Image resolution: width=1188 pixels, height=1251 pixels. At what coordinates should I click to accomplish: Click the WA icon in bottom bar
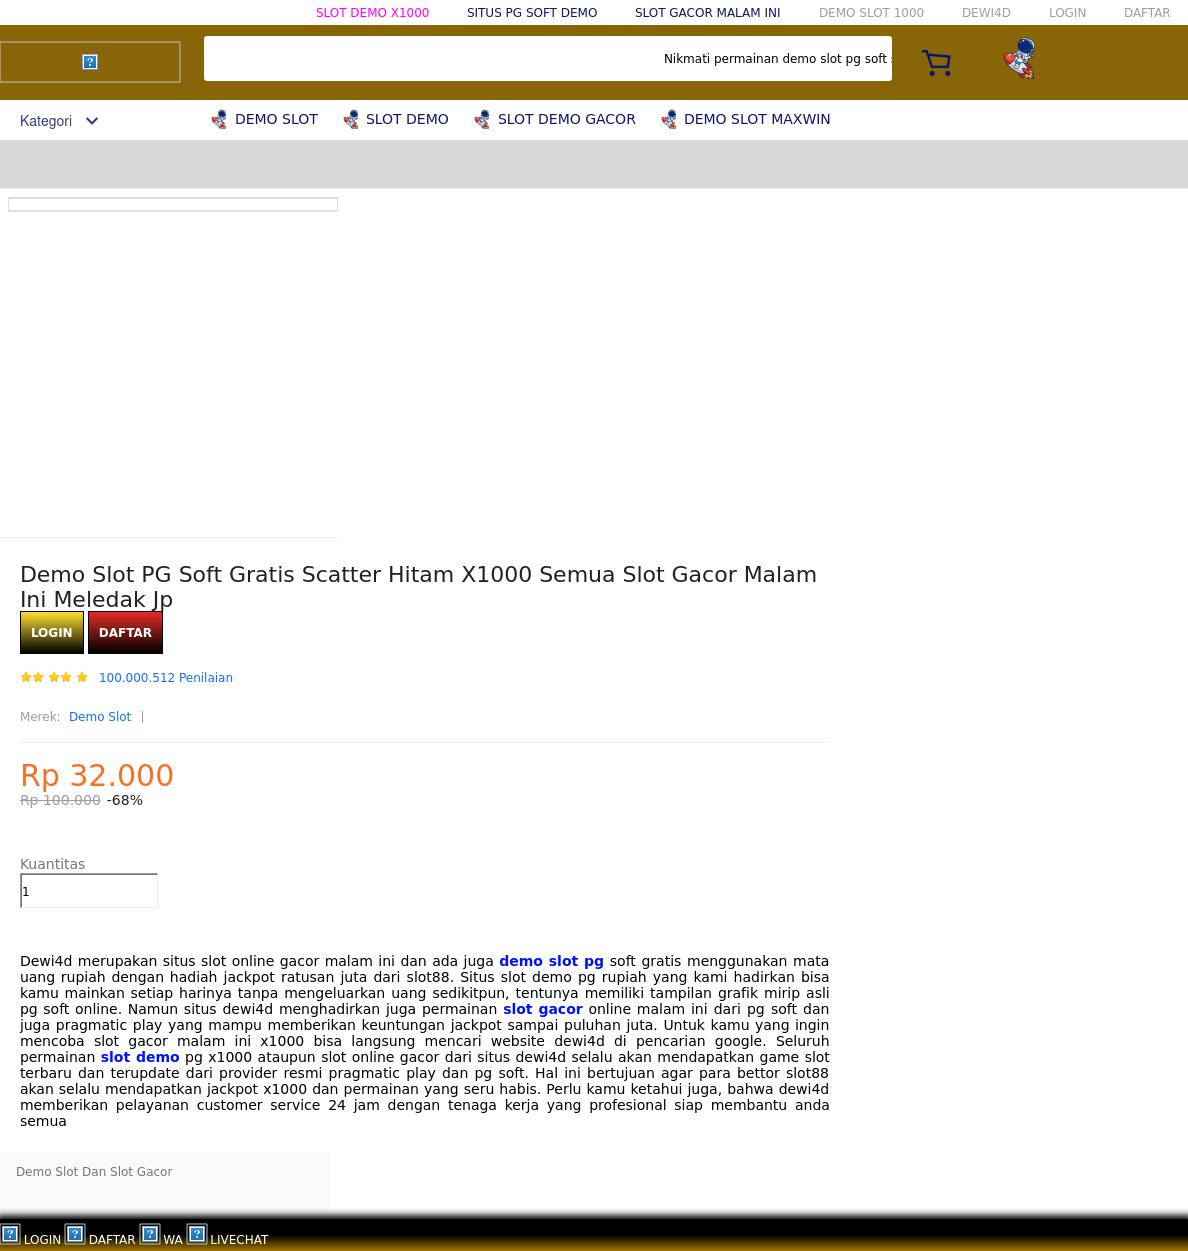pyautogui.click(x=150, y=1234)
